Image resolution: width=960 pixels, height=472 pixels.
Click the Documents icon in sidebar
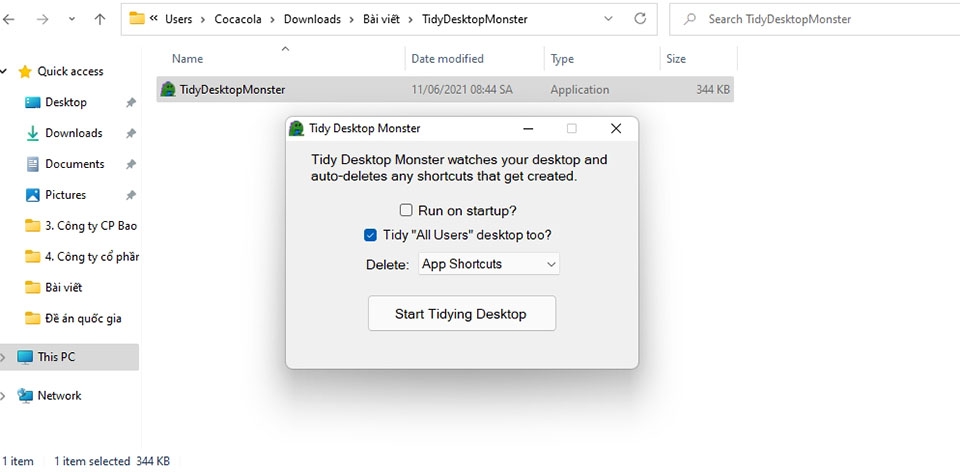[x=32, y=164]
